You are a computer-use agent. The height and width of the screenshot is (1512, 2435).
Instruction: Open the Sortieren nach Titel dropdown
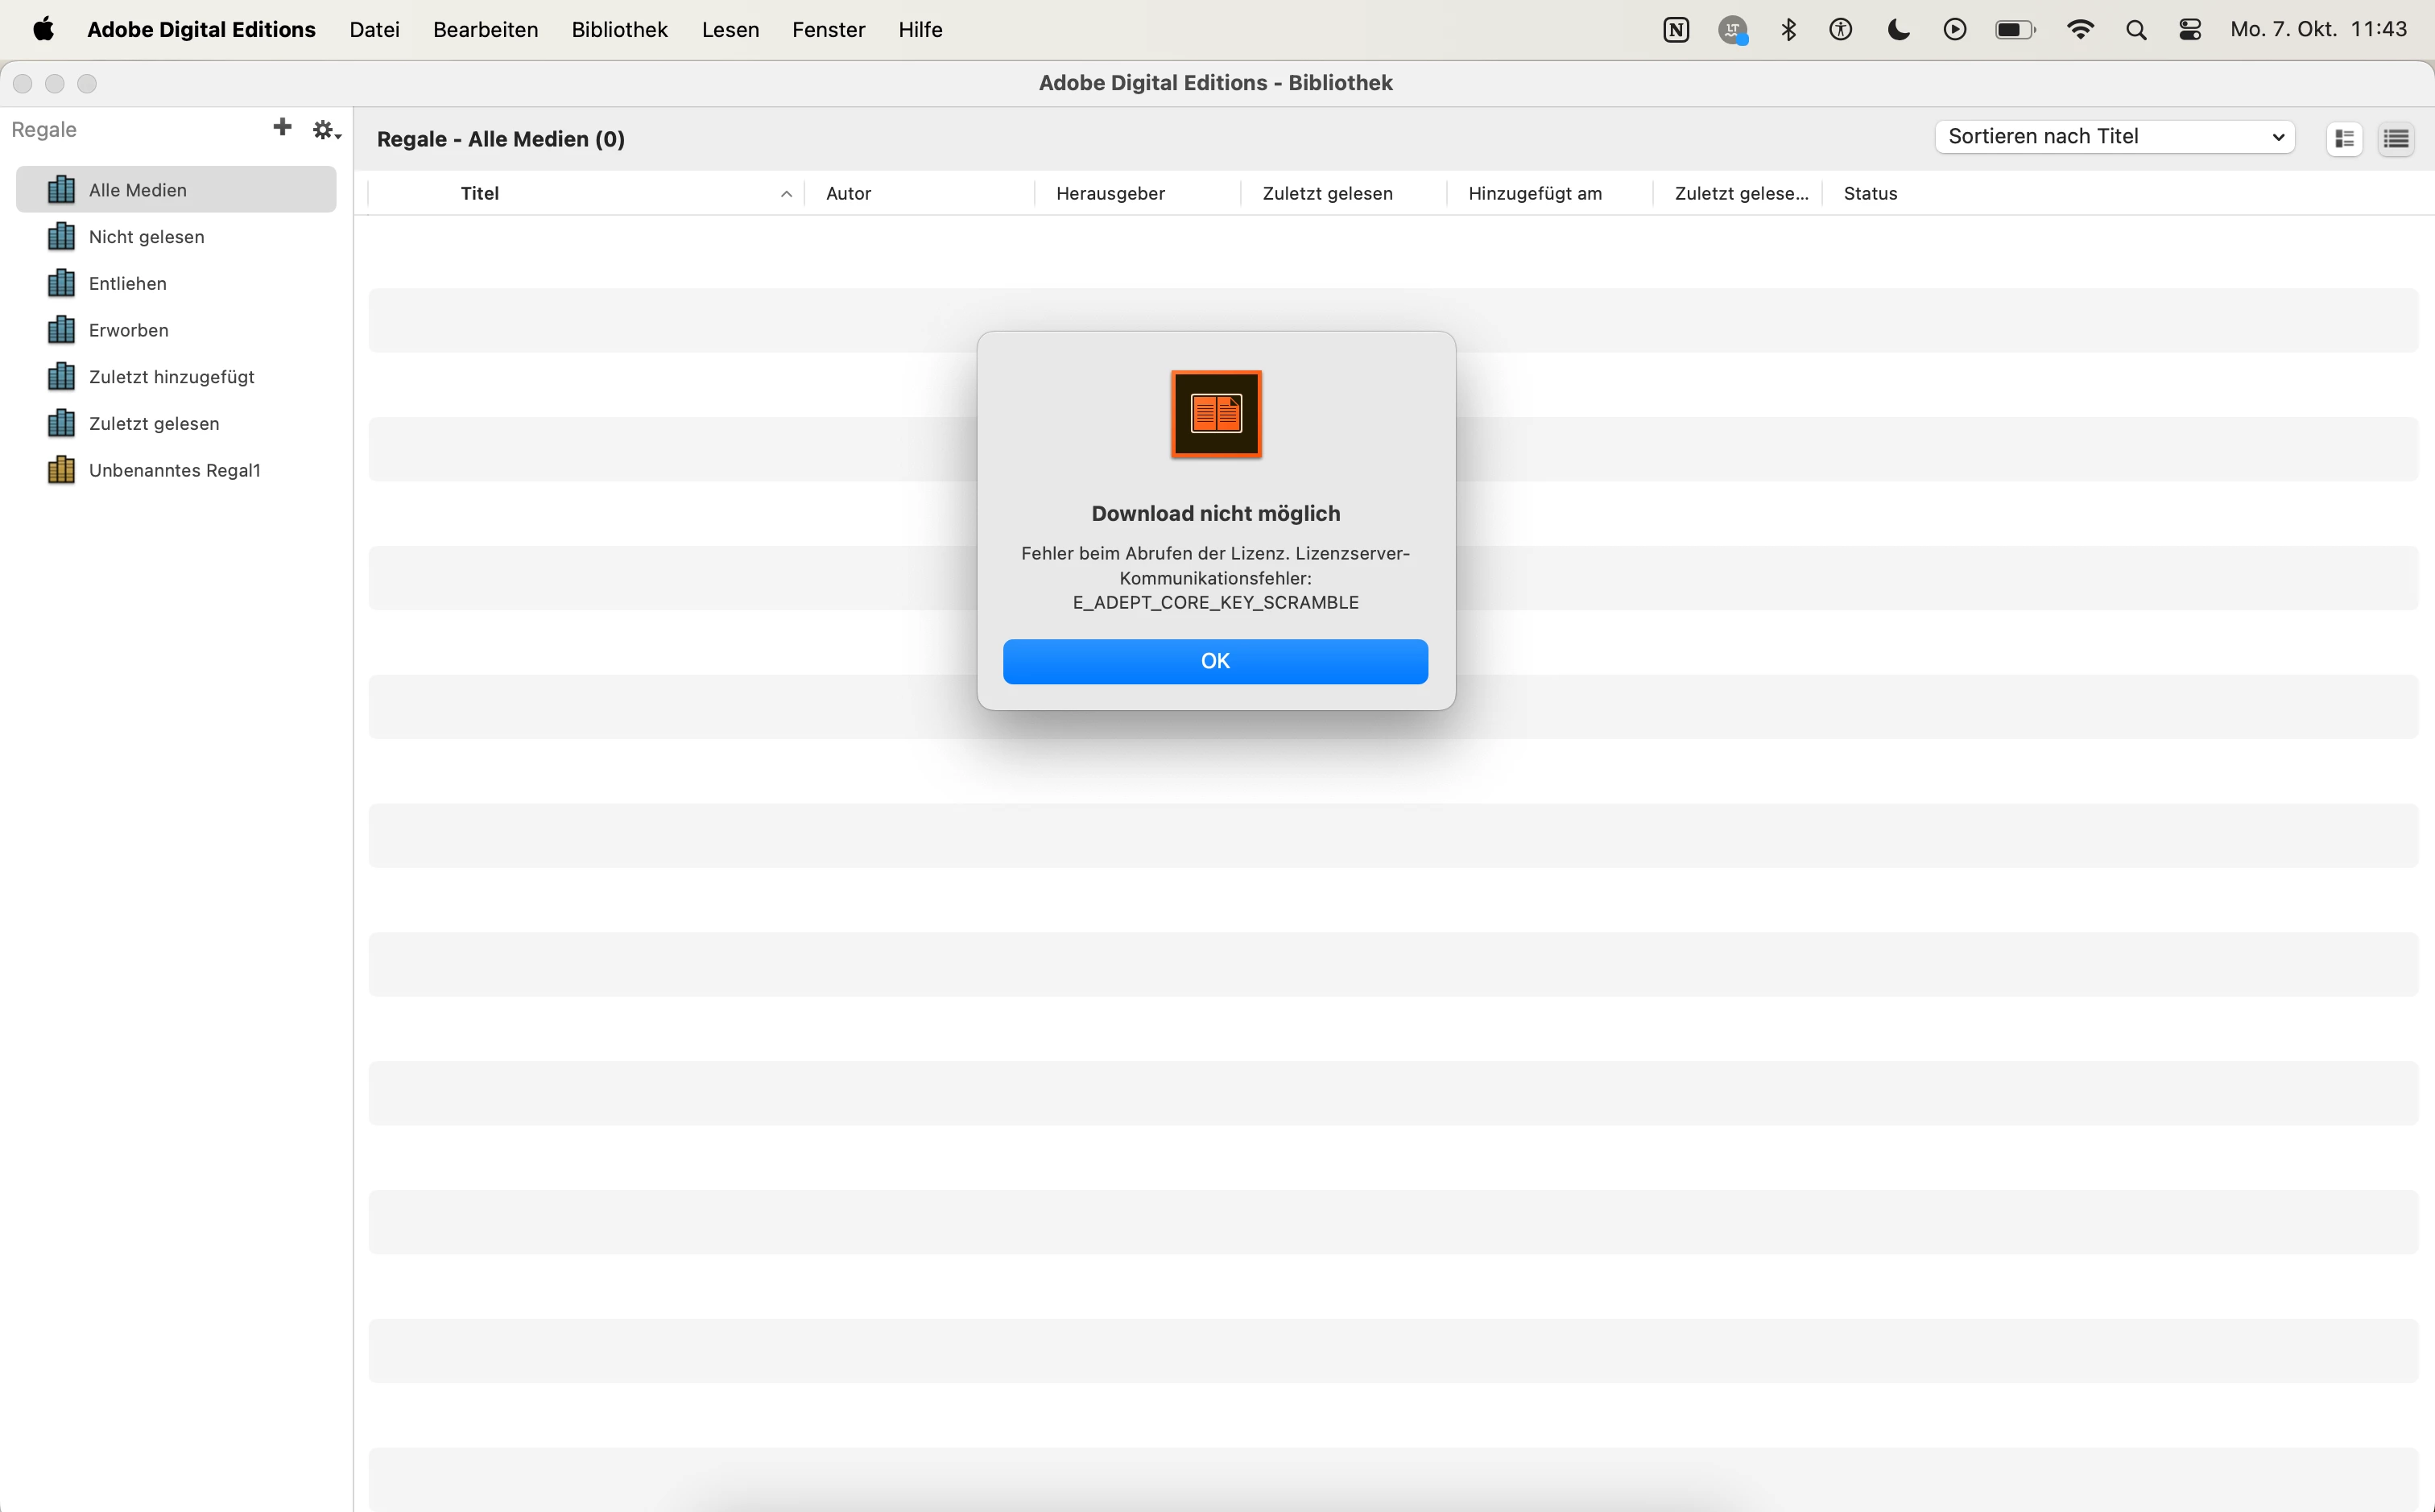click(x=2114, y=137)
